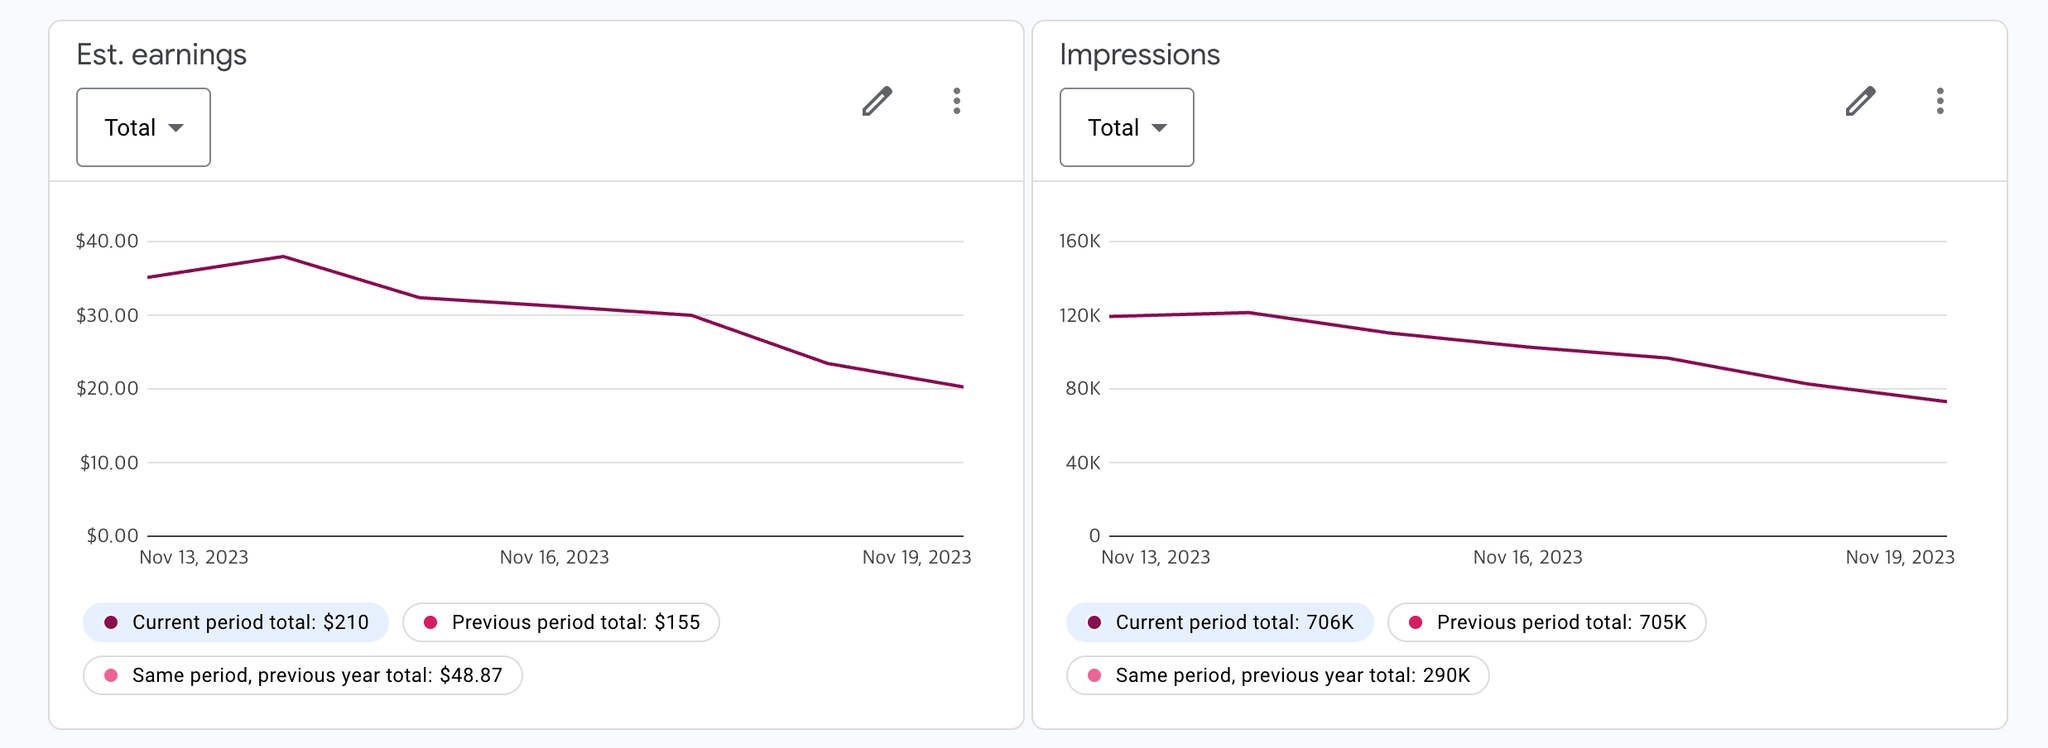Image resolution: width=2048 pixels, height=748 pixels.
Task: Click the Nov 13, 2023 label on Impressions chart
Action: tap(1155, 557)
